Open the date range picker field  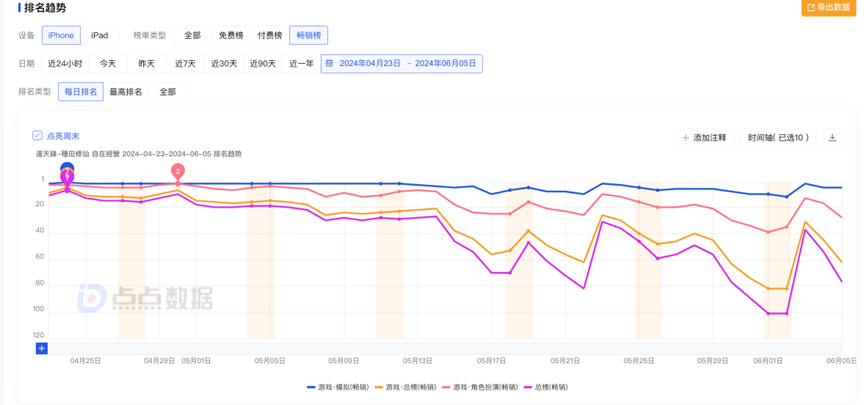402,64
